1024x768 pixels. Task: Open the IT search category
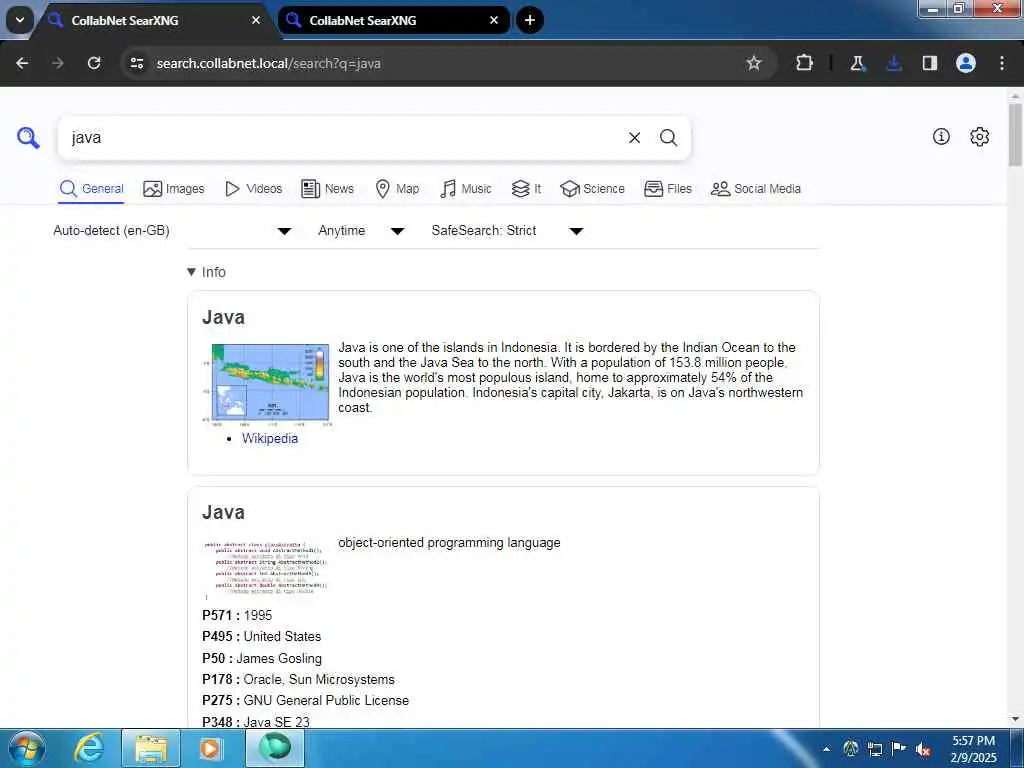pyautogui.click(x=526, y=189)
